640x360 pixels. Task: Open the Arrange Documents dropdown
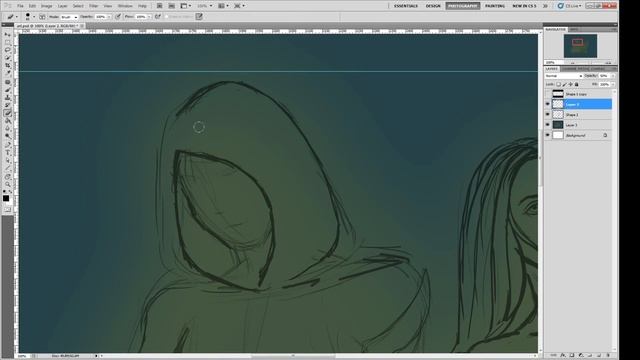click(x=223, y=6)
